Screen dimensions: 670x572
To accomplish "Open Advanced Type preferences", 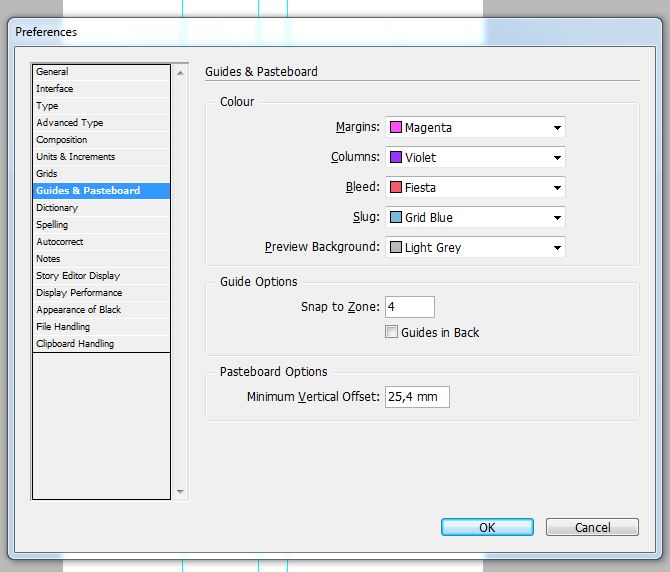I will pyautogui.click(x=101, y=123).
